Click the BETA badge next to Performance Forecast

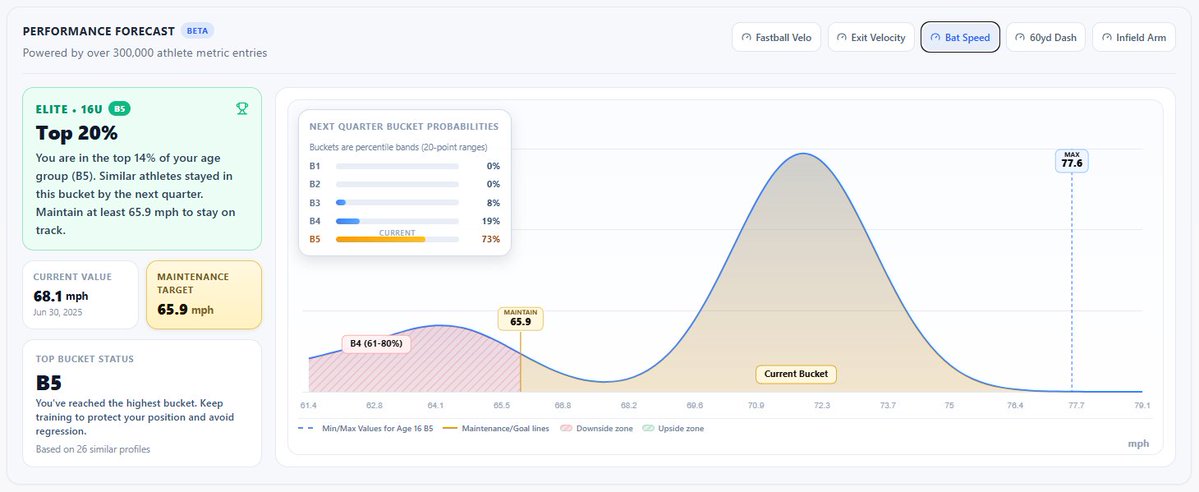(197, 31)
